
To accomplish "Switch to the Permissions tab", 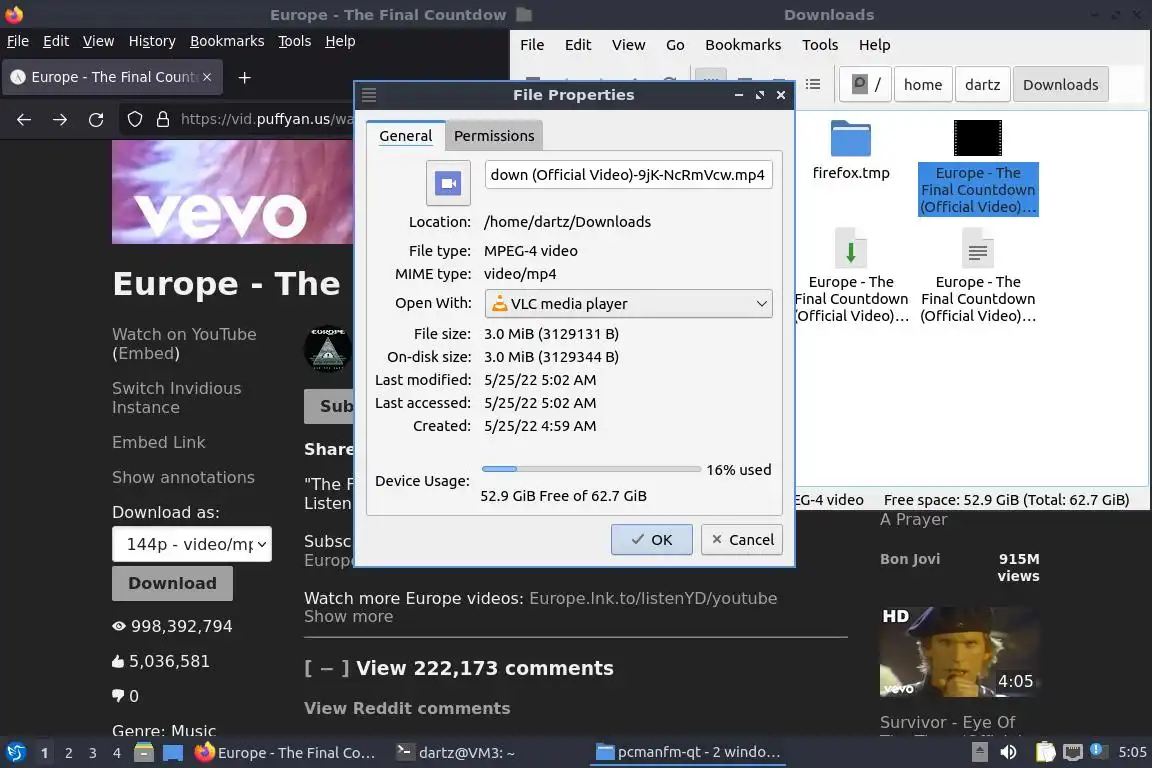I will click(x=494, y=136).
